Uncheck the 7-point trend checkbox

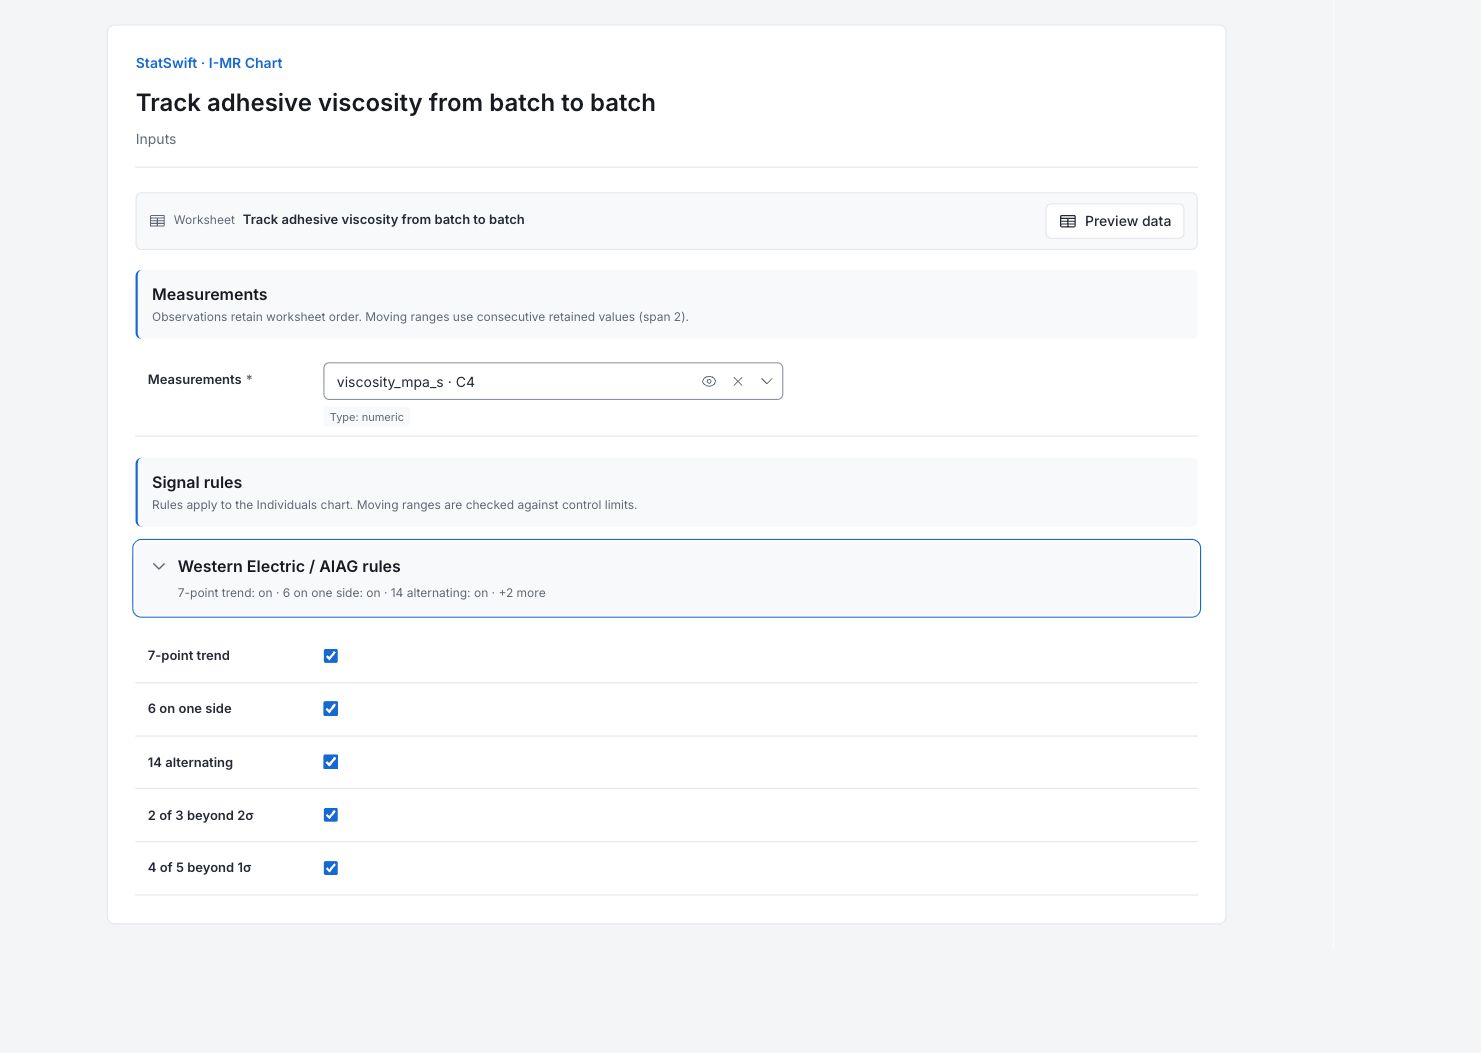point(331,656)
